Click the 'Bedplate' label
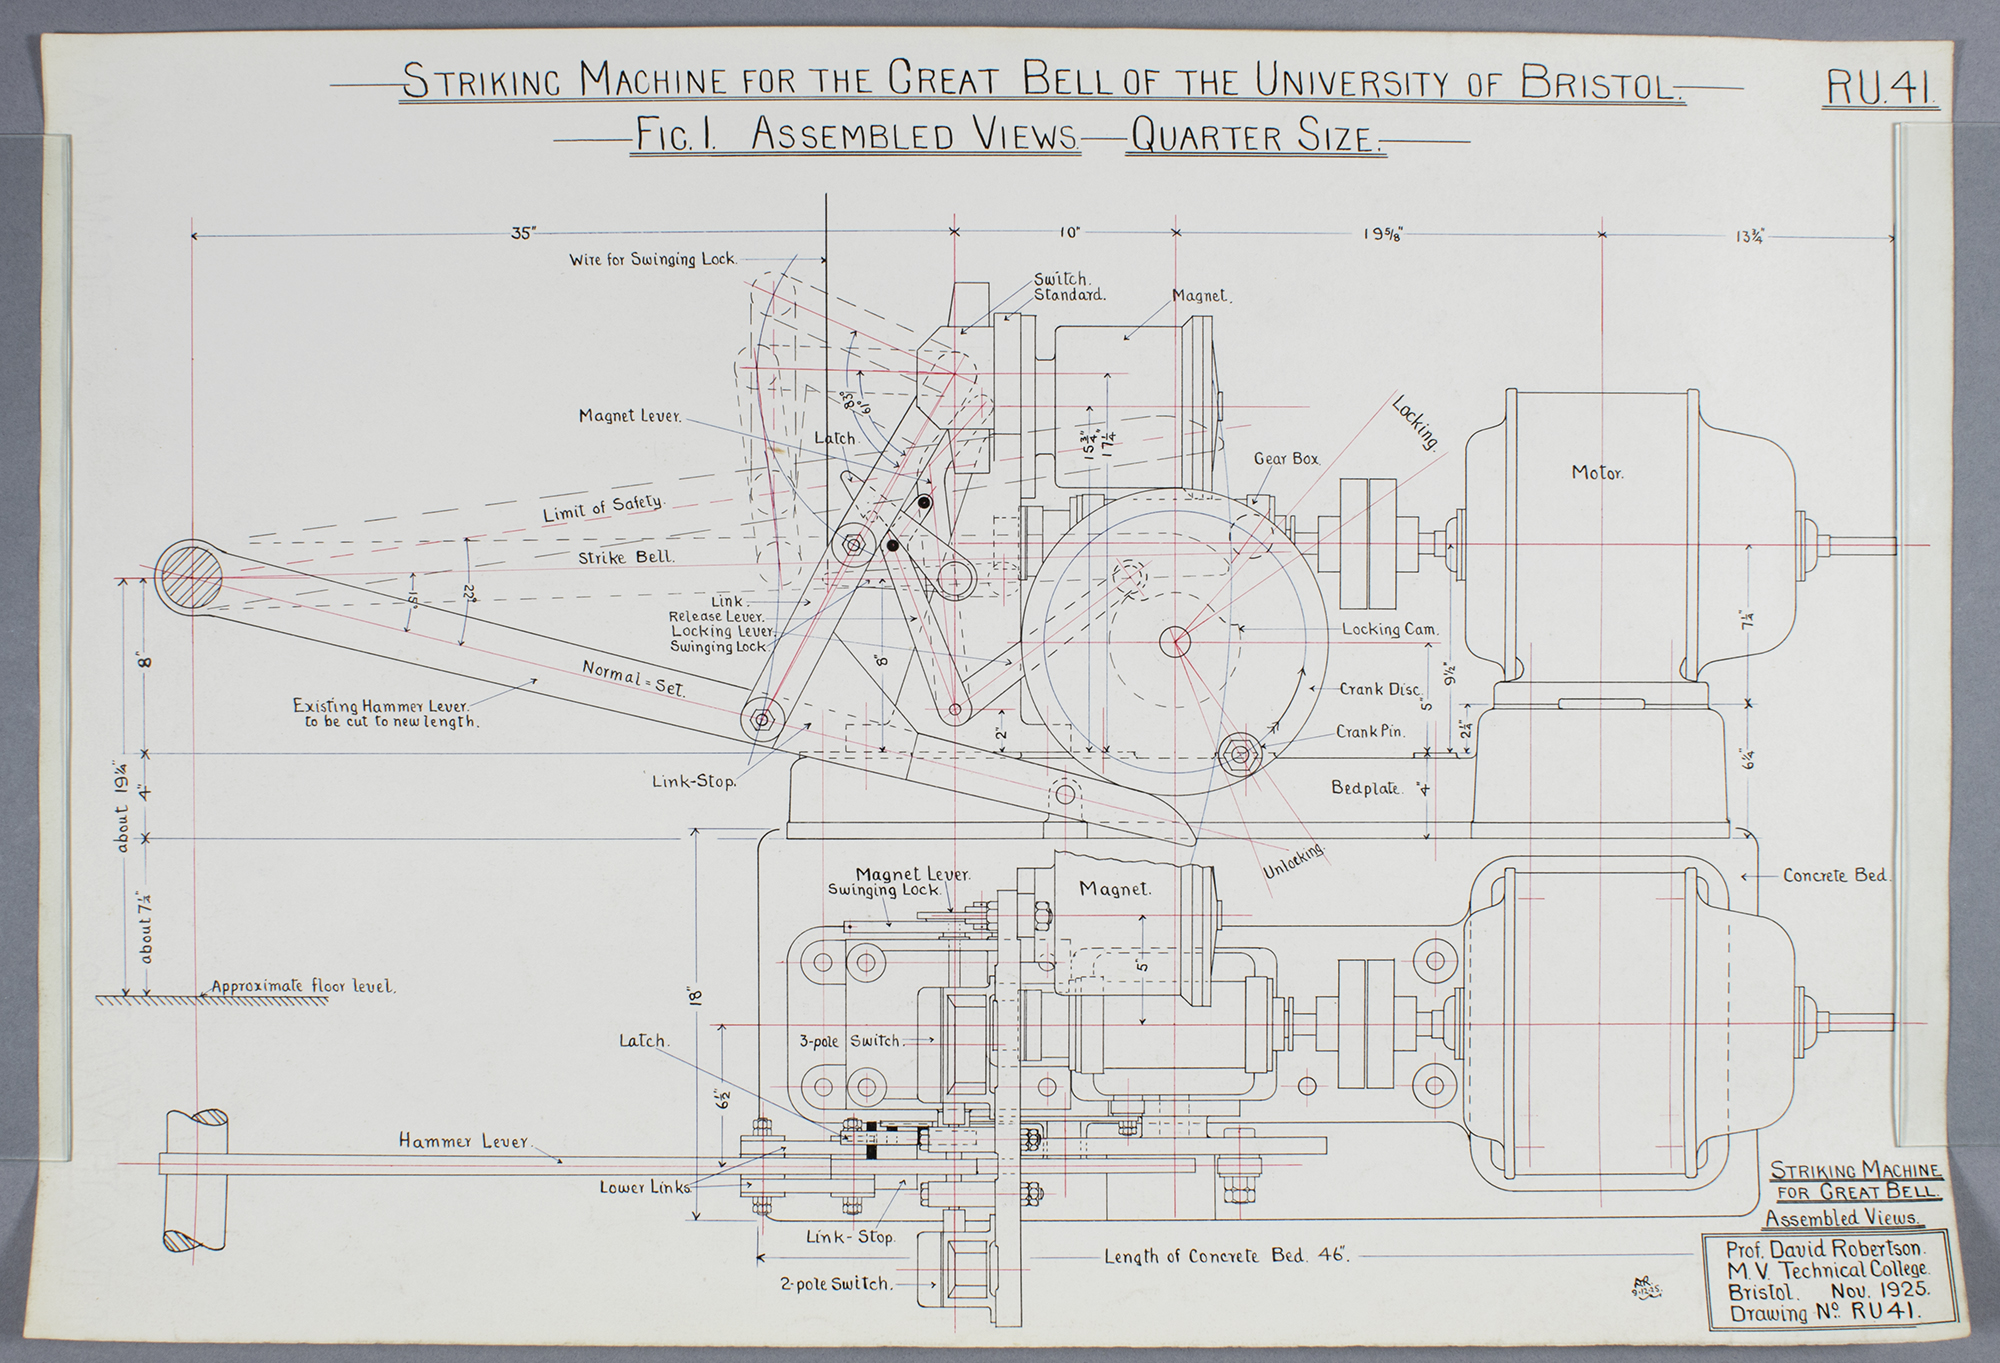 coord(1364,788)
